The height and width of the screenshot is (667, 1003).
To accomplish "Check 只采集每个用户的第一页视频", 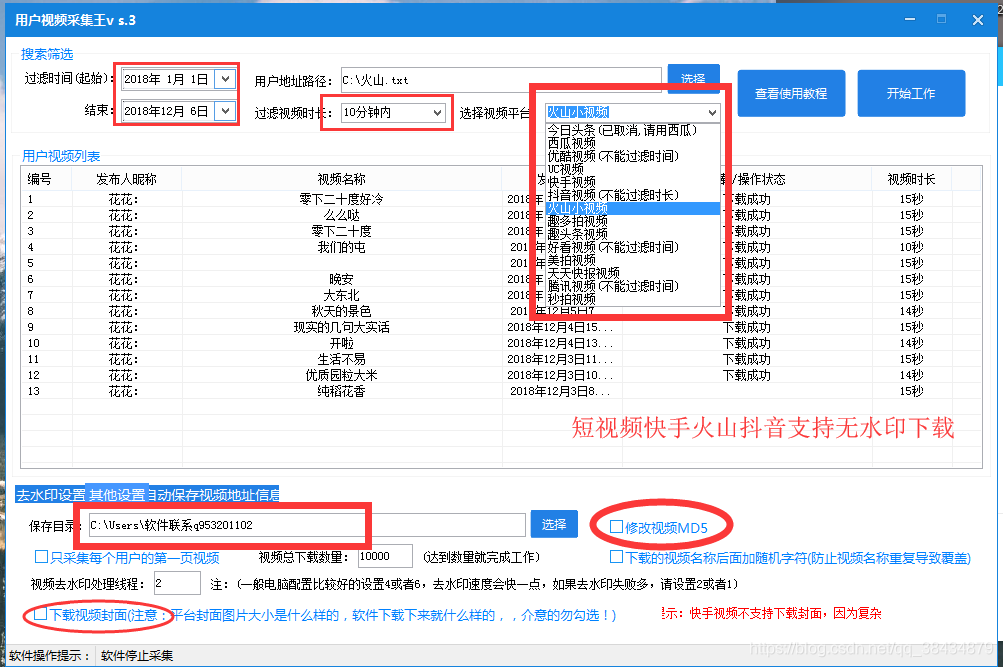I will click(40, 556).
